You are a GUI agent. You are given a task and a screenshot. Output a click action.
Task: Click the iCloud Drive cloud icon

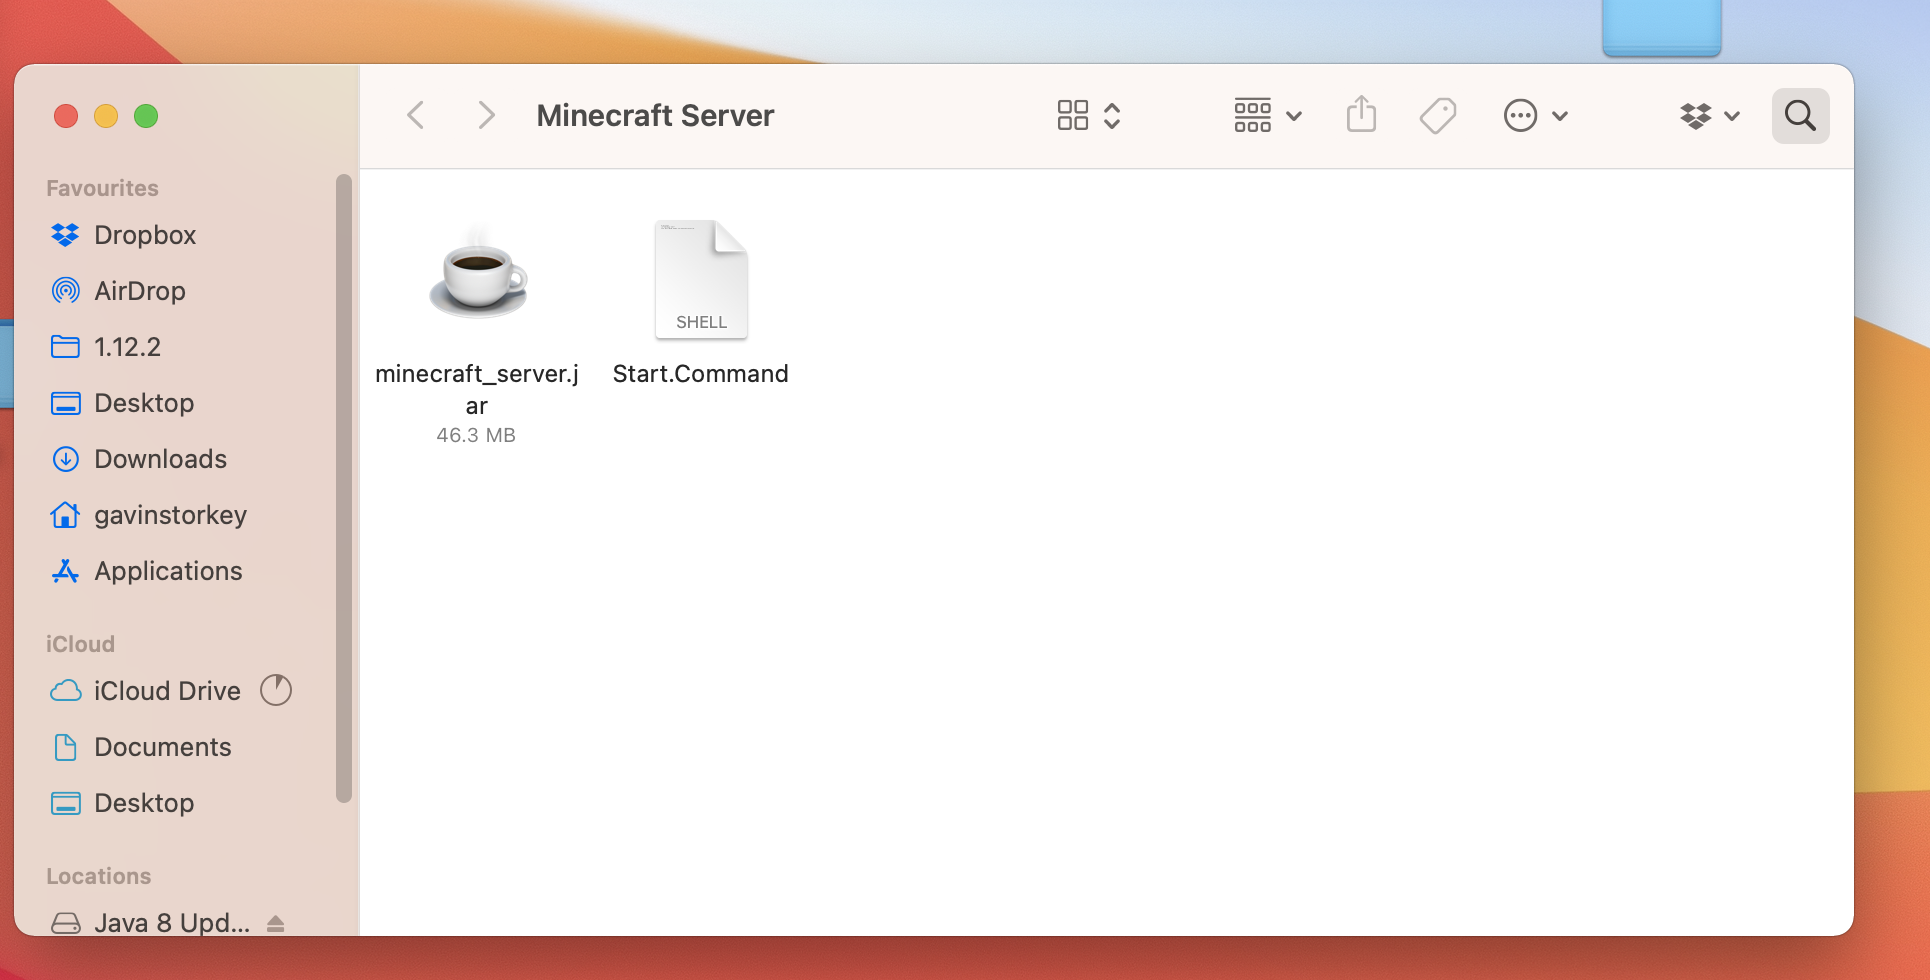pyautogui.click(x=65, y=691)
